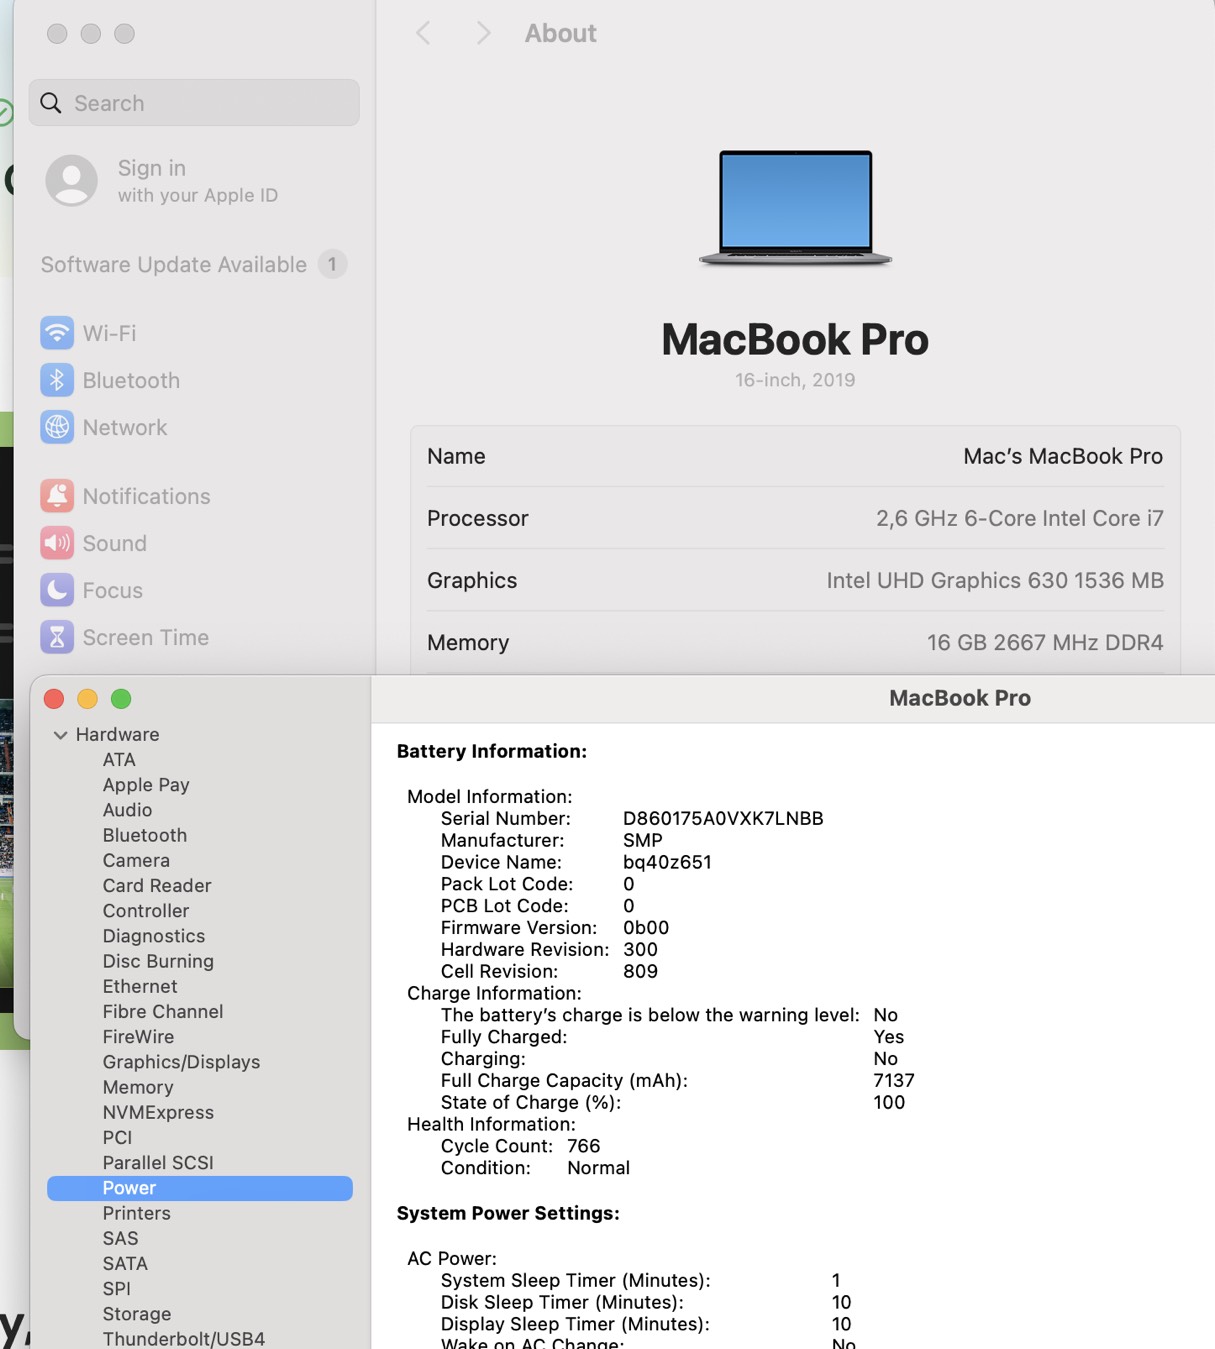
Task: Go forward with the right chevron
Action: coord(483,33)
